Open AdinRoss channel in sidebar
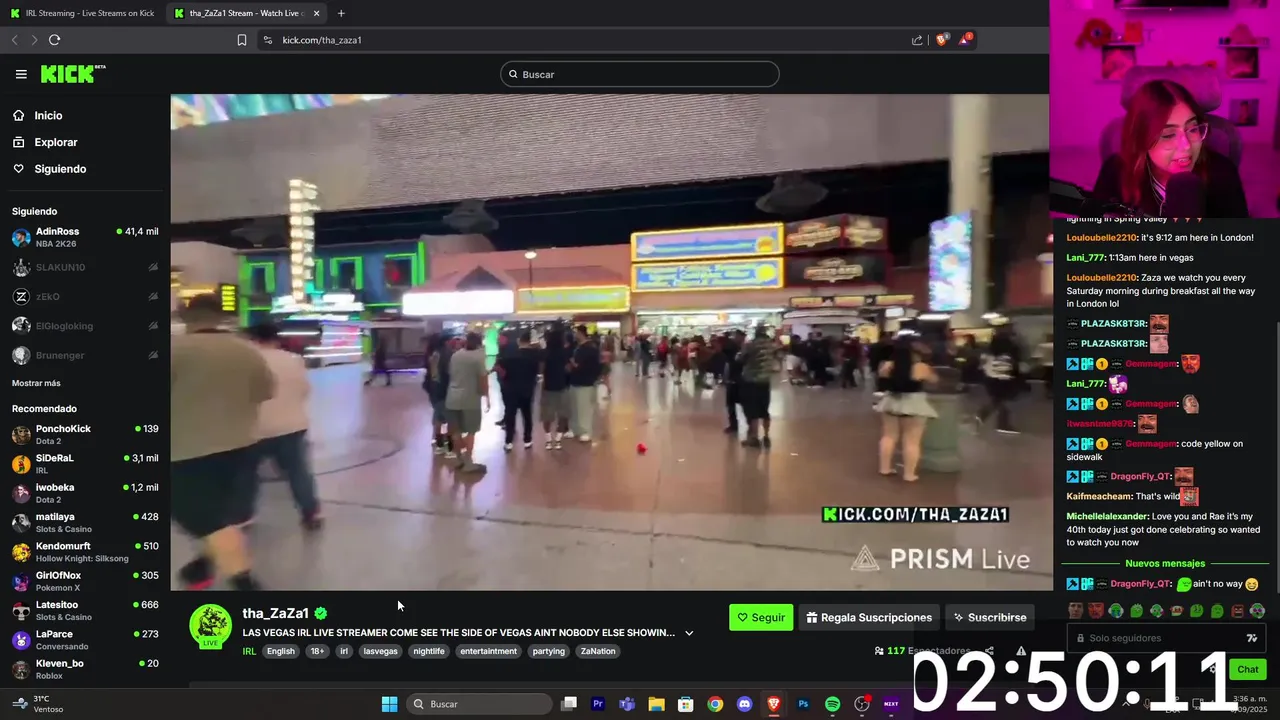The width and height of the screenshot is (1280, 720). [85, 237]
